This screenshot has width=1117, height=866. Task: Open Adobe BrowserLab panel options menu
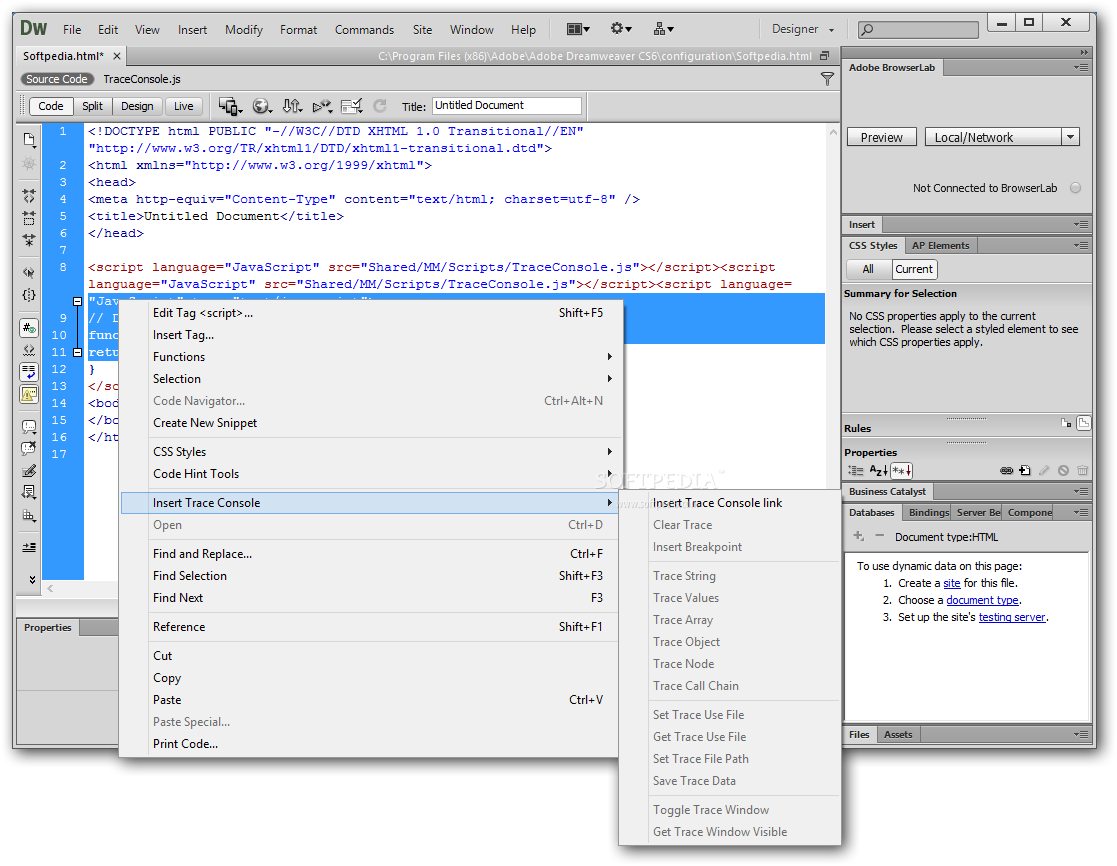(1081, 68)
